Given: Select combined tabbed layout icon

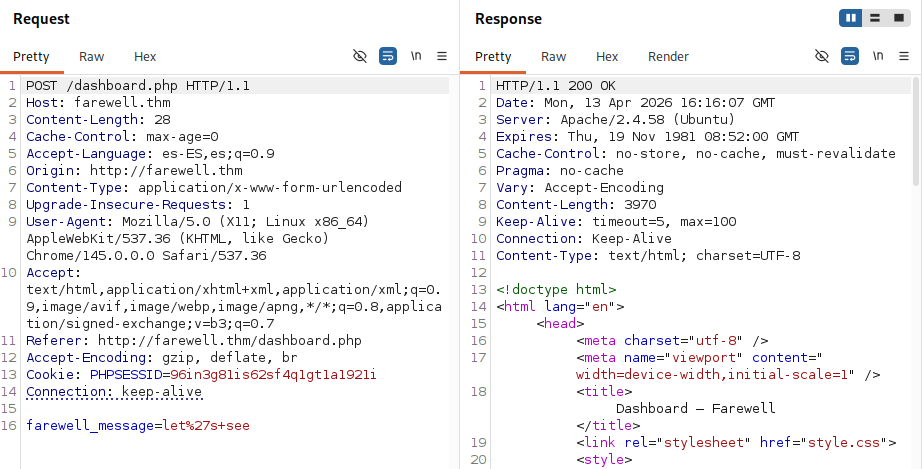Looking at the screenshot, I should click(x=898, y=18).
